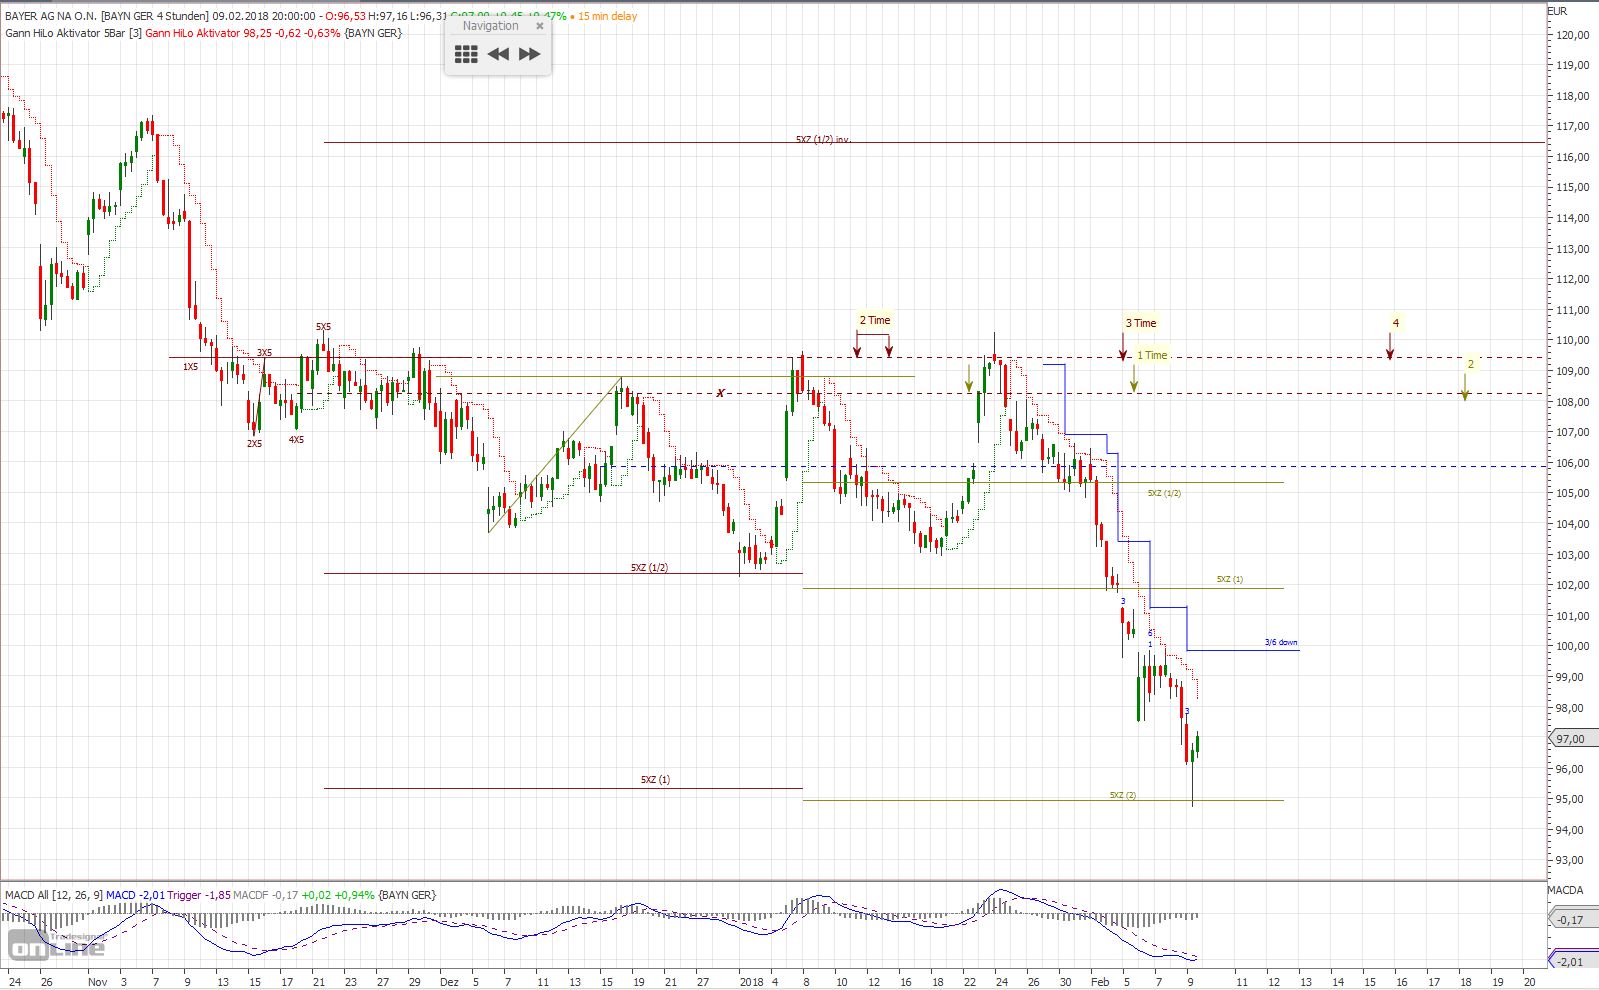
Task: Click the red 'x' marker on the chart
Action: (720, 393)
